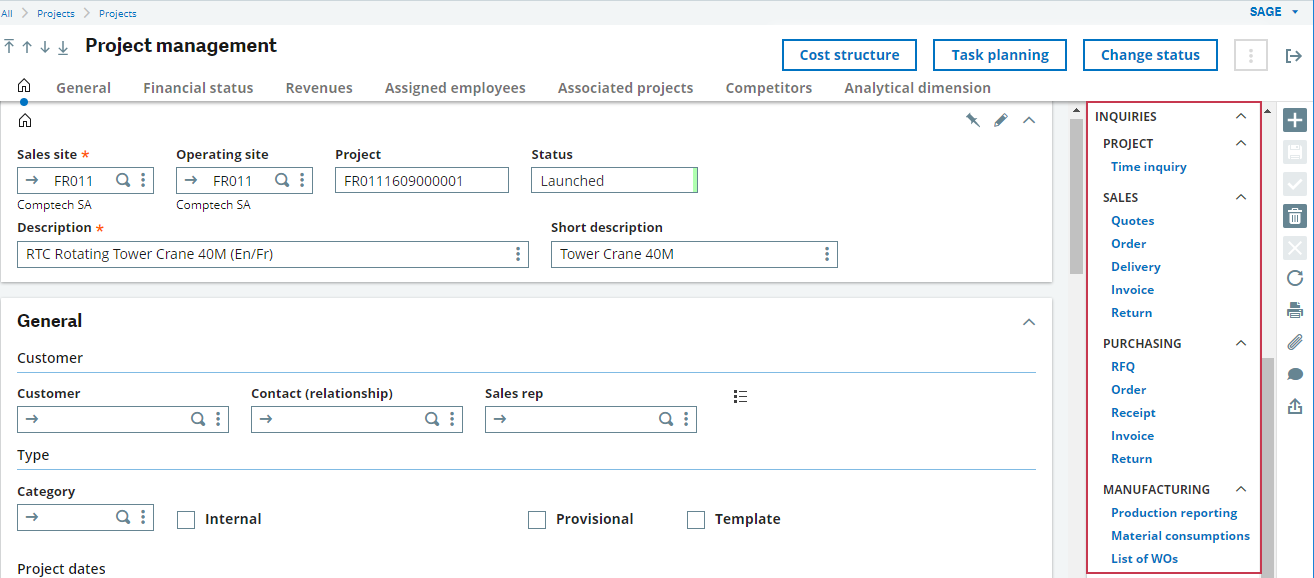Click the paperclip attachments icon
This screenshot has height=578, width=1314.
pyautogui.click(x=1295, y=342)
